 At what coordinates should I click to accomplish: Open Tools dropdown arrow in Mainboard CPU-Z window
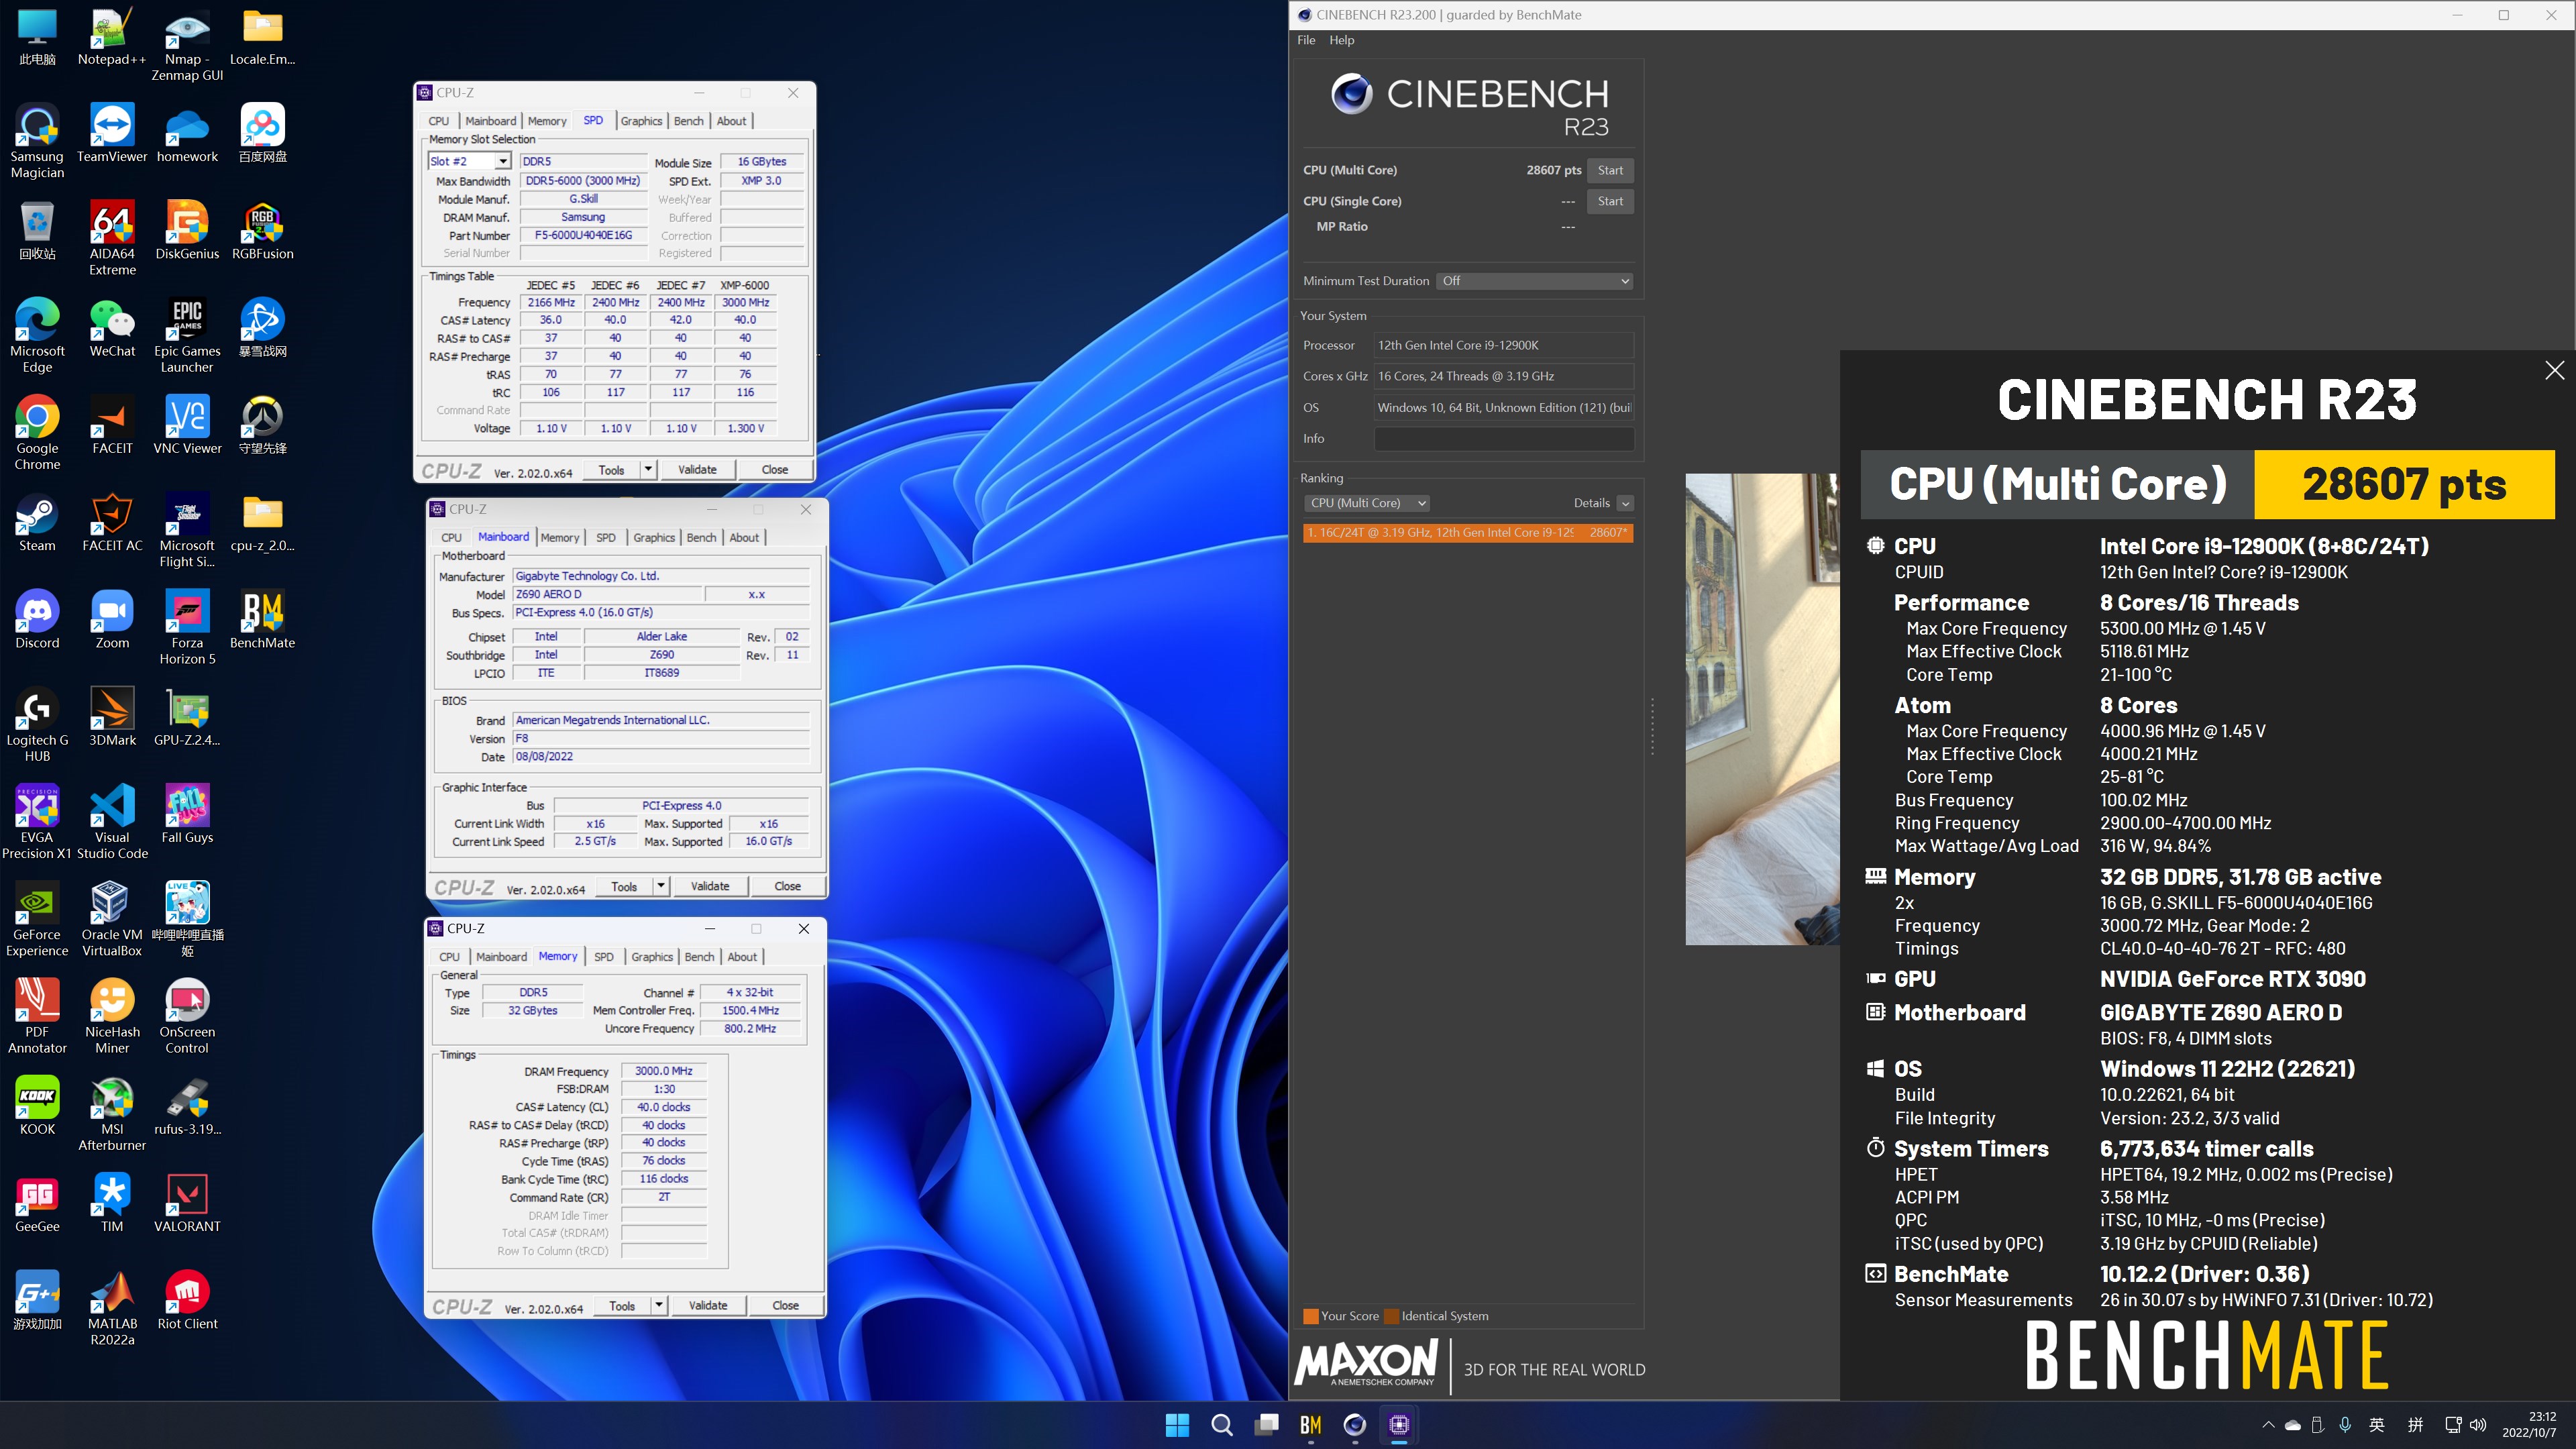(x=661, y=886)
